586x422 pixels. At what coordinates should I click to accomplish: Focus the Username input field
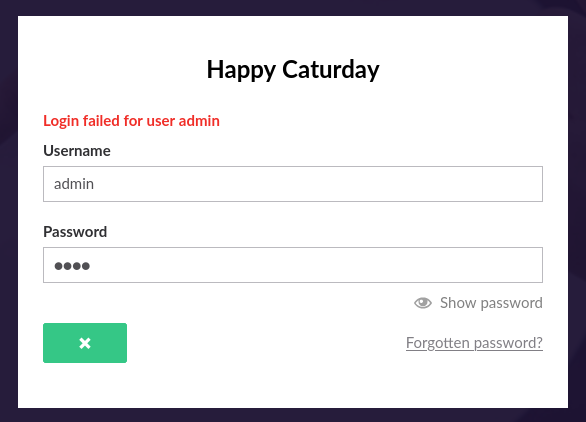coord(293,184)
